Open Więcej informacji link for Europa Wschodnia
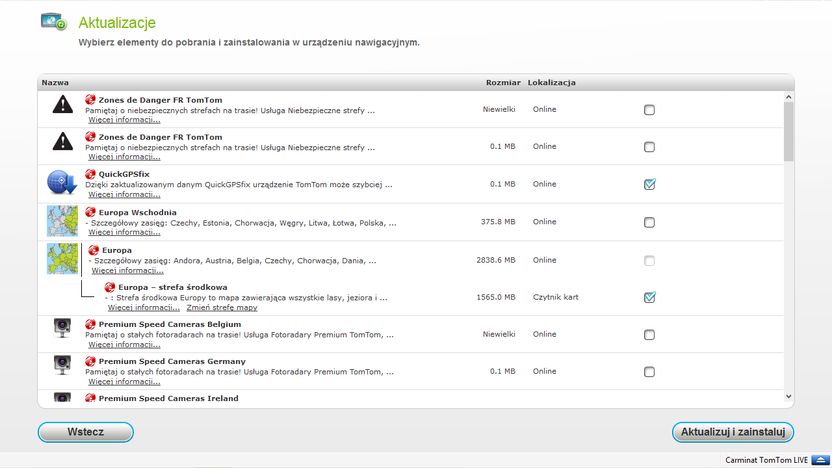Screen dimensions: 832x468 click(124, 232)
